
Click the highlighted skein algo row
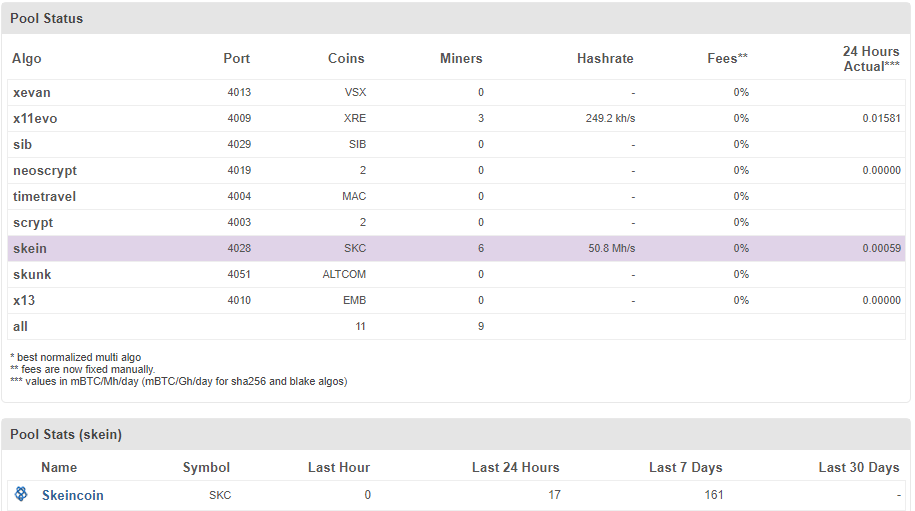(30, 249)
